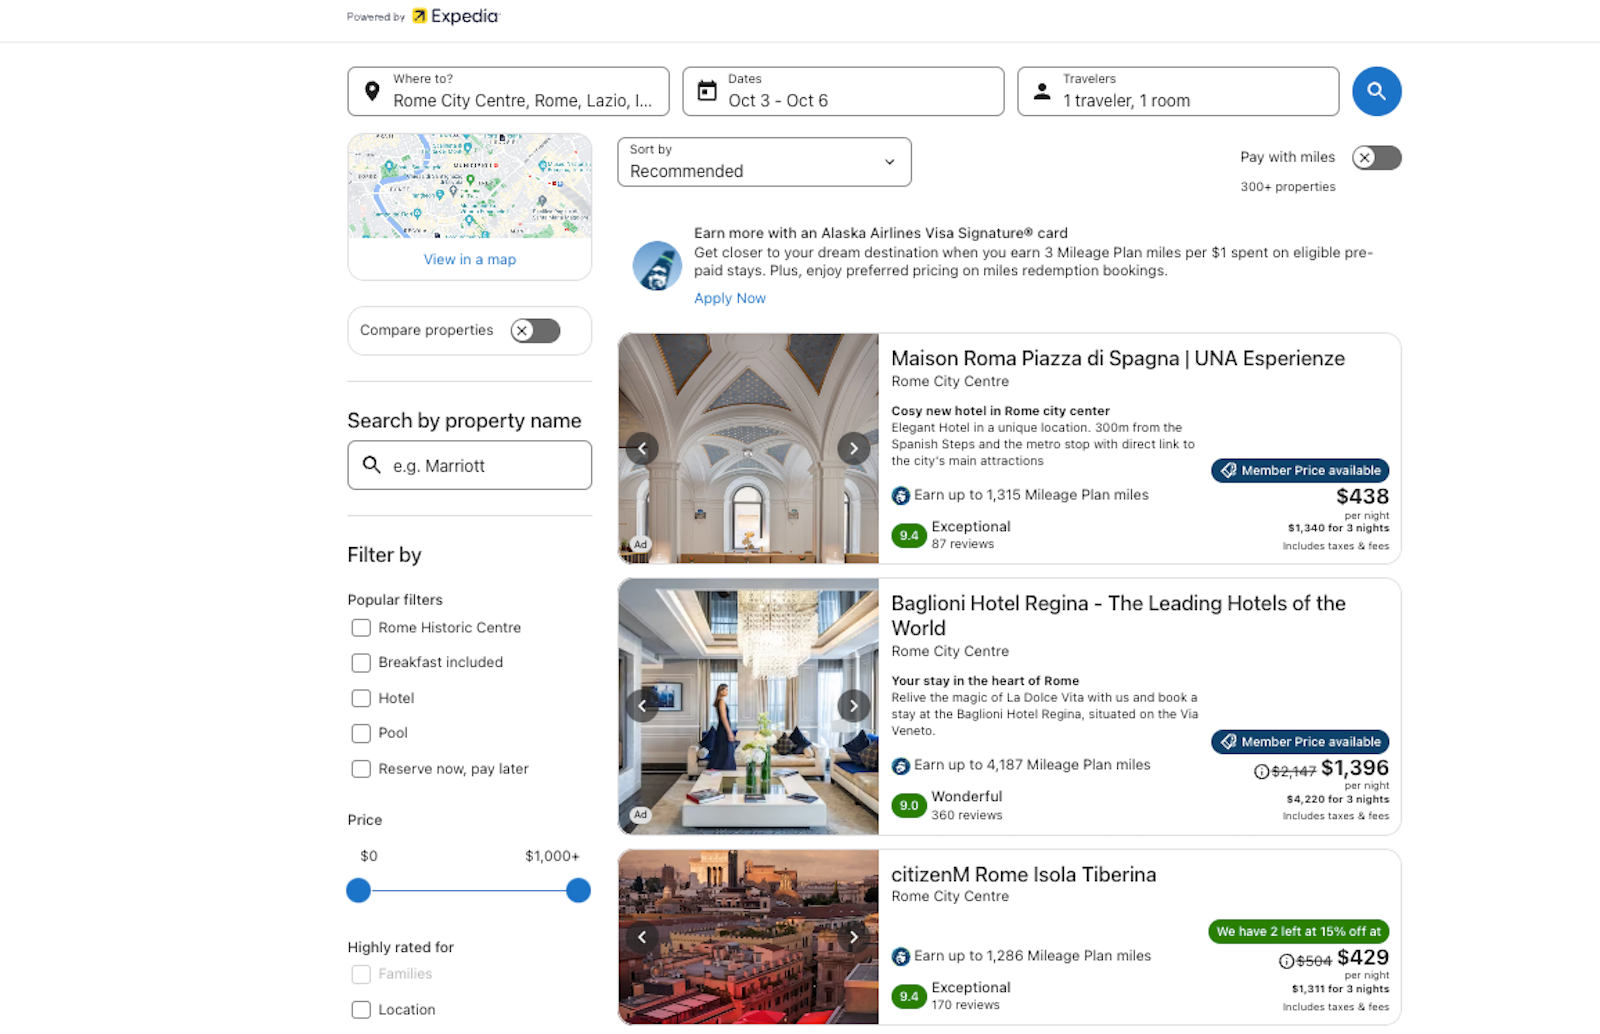Advance citizenM photo carousel to next image
The height and width of the screenshot is (1034, 1600).
853,937
